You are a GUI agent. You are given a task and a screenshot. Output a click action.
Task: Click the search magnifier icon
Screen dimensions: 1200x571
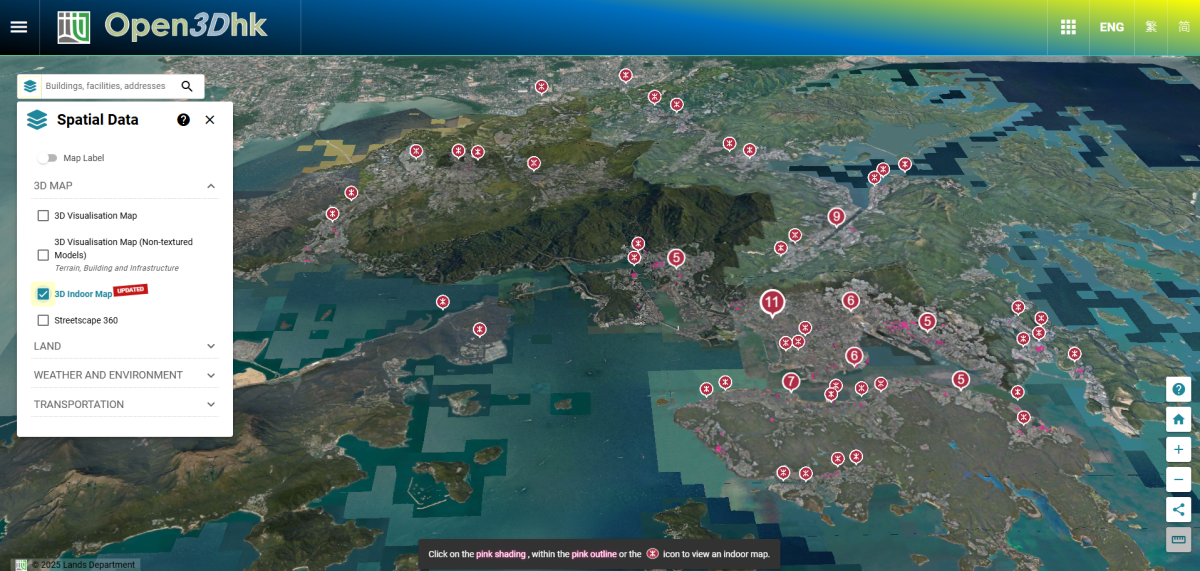[187, 86]
